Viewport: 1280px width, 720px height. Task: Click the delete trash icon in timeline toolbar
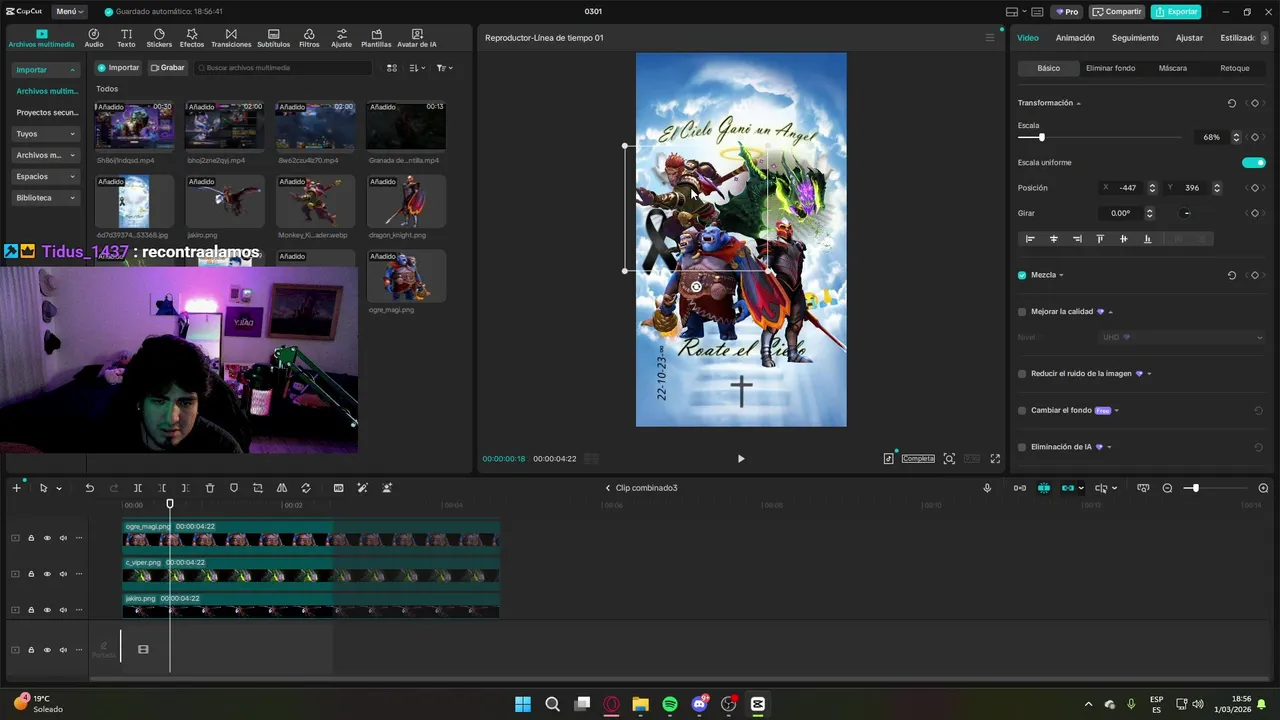pyautogui.click(x=210, y=488)
